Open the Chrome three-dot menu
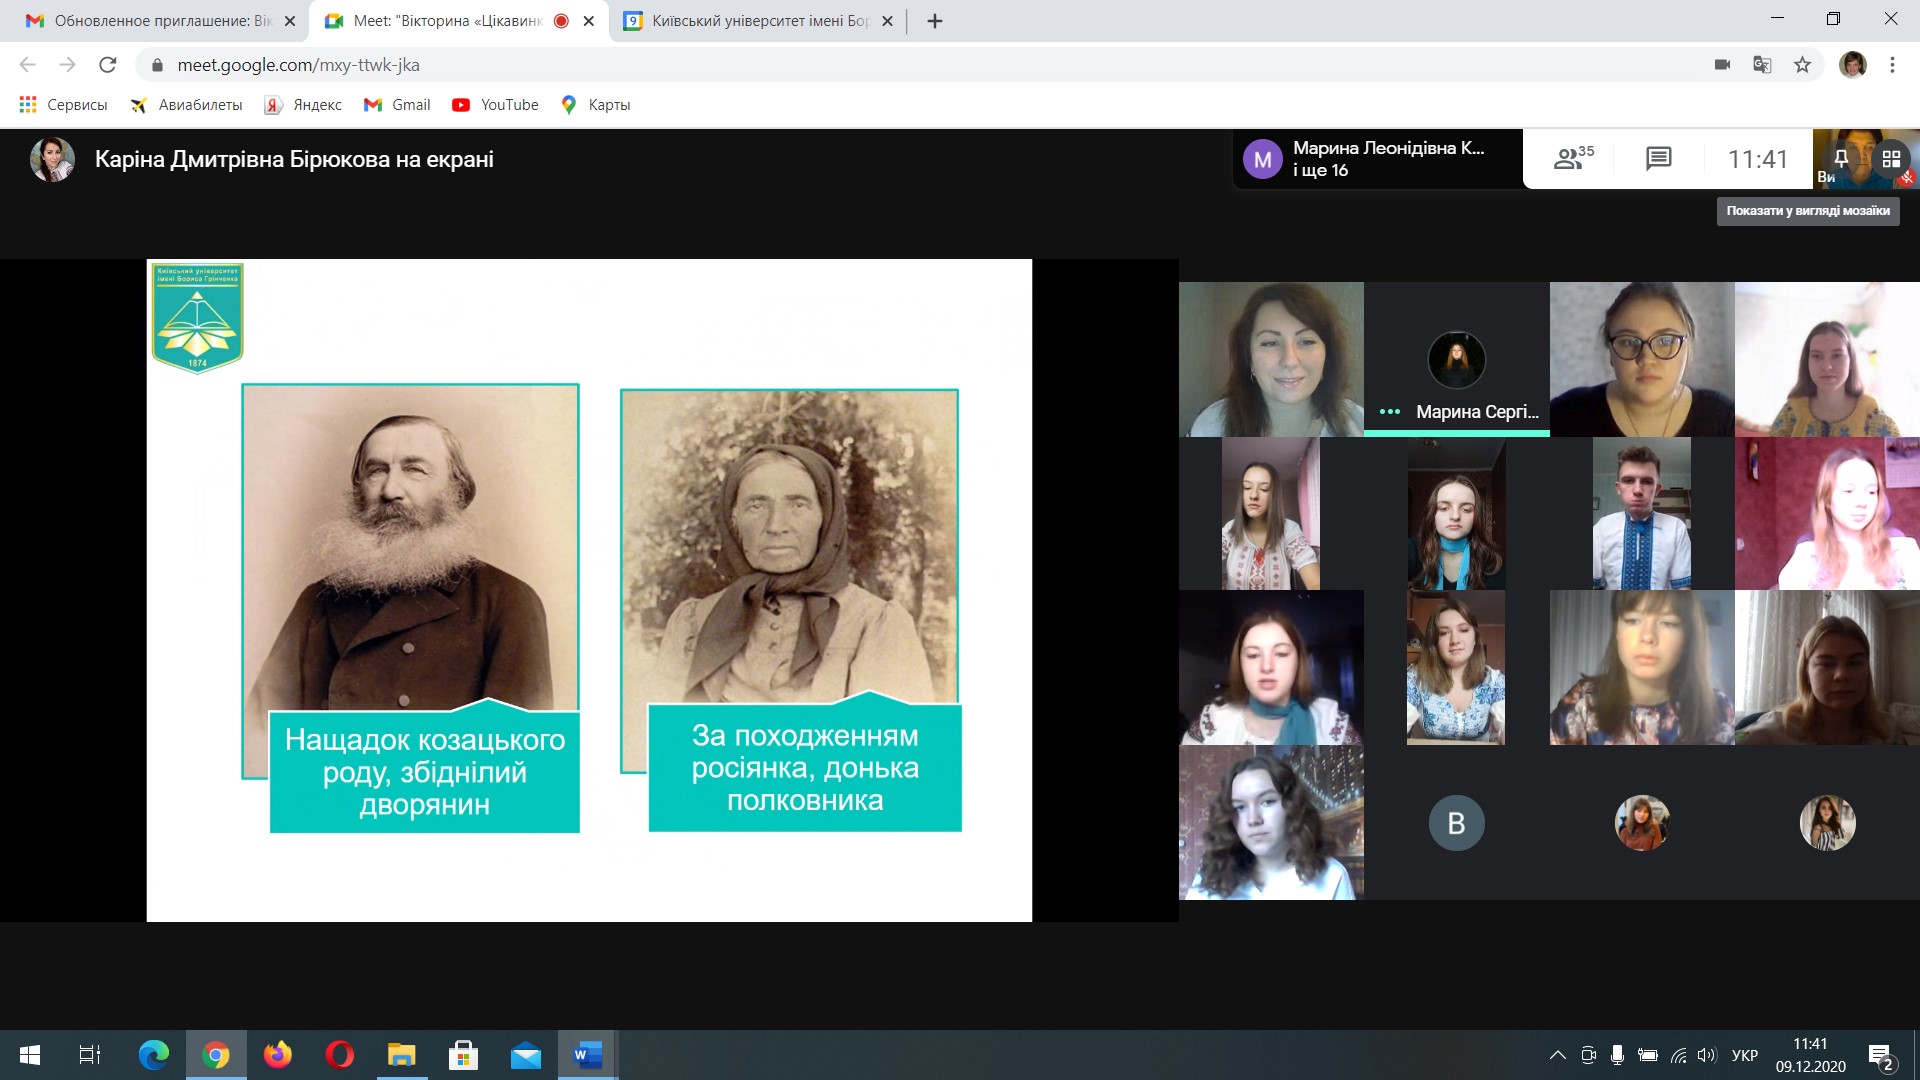The height and width of the screenshot is (1080, 1920). click(1892, 65)
